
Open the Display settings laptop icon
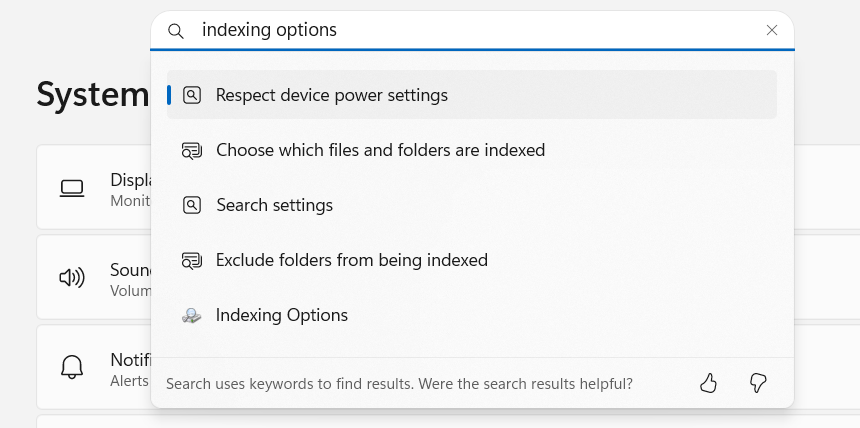coord(72,188)
